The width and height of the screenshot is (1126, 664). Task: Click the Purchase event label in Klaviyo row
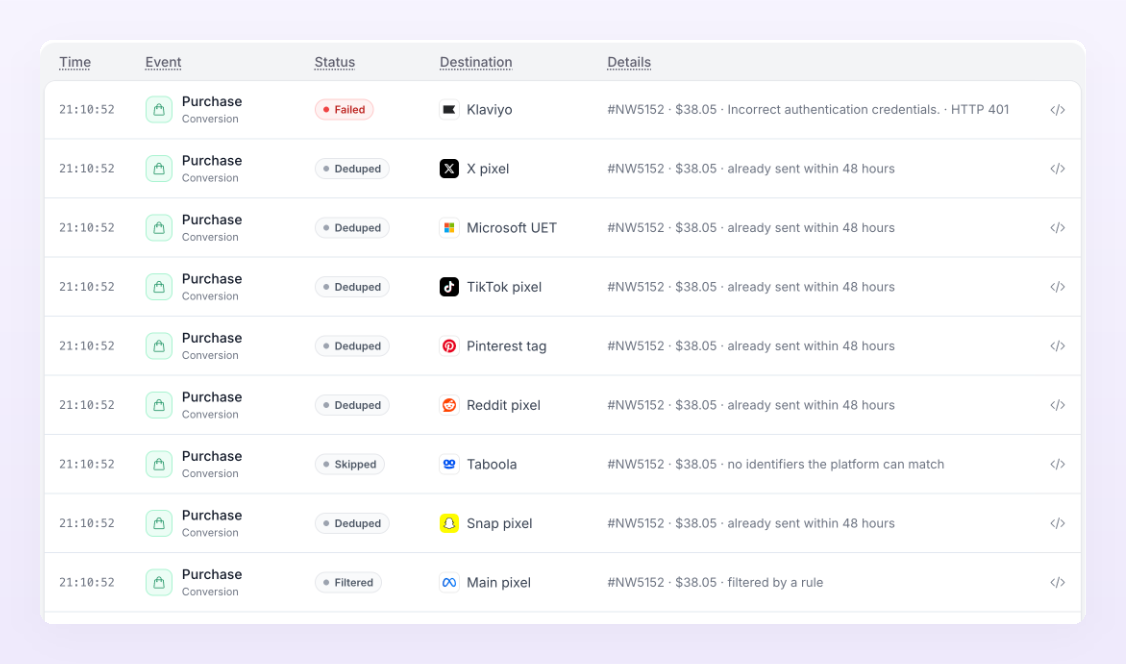[x=212, y=101]
